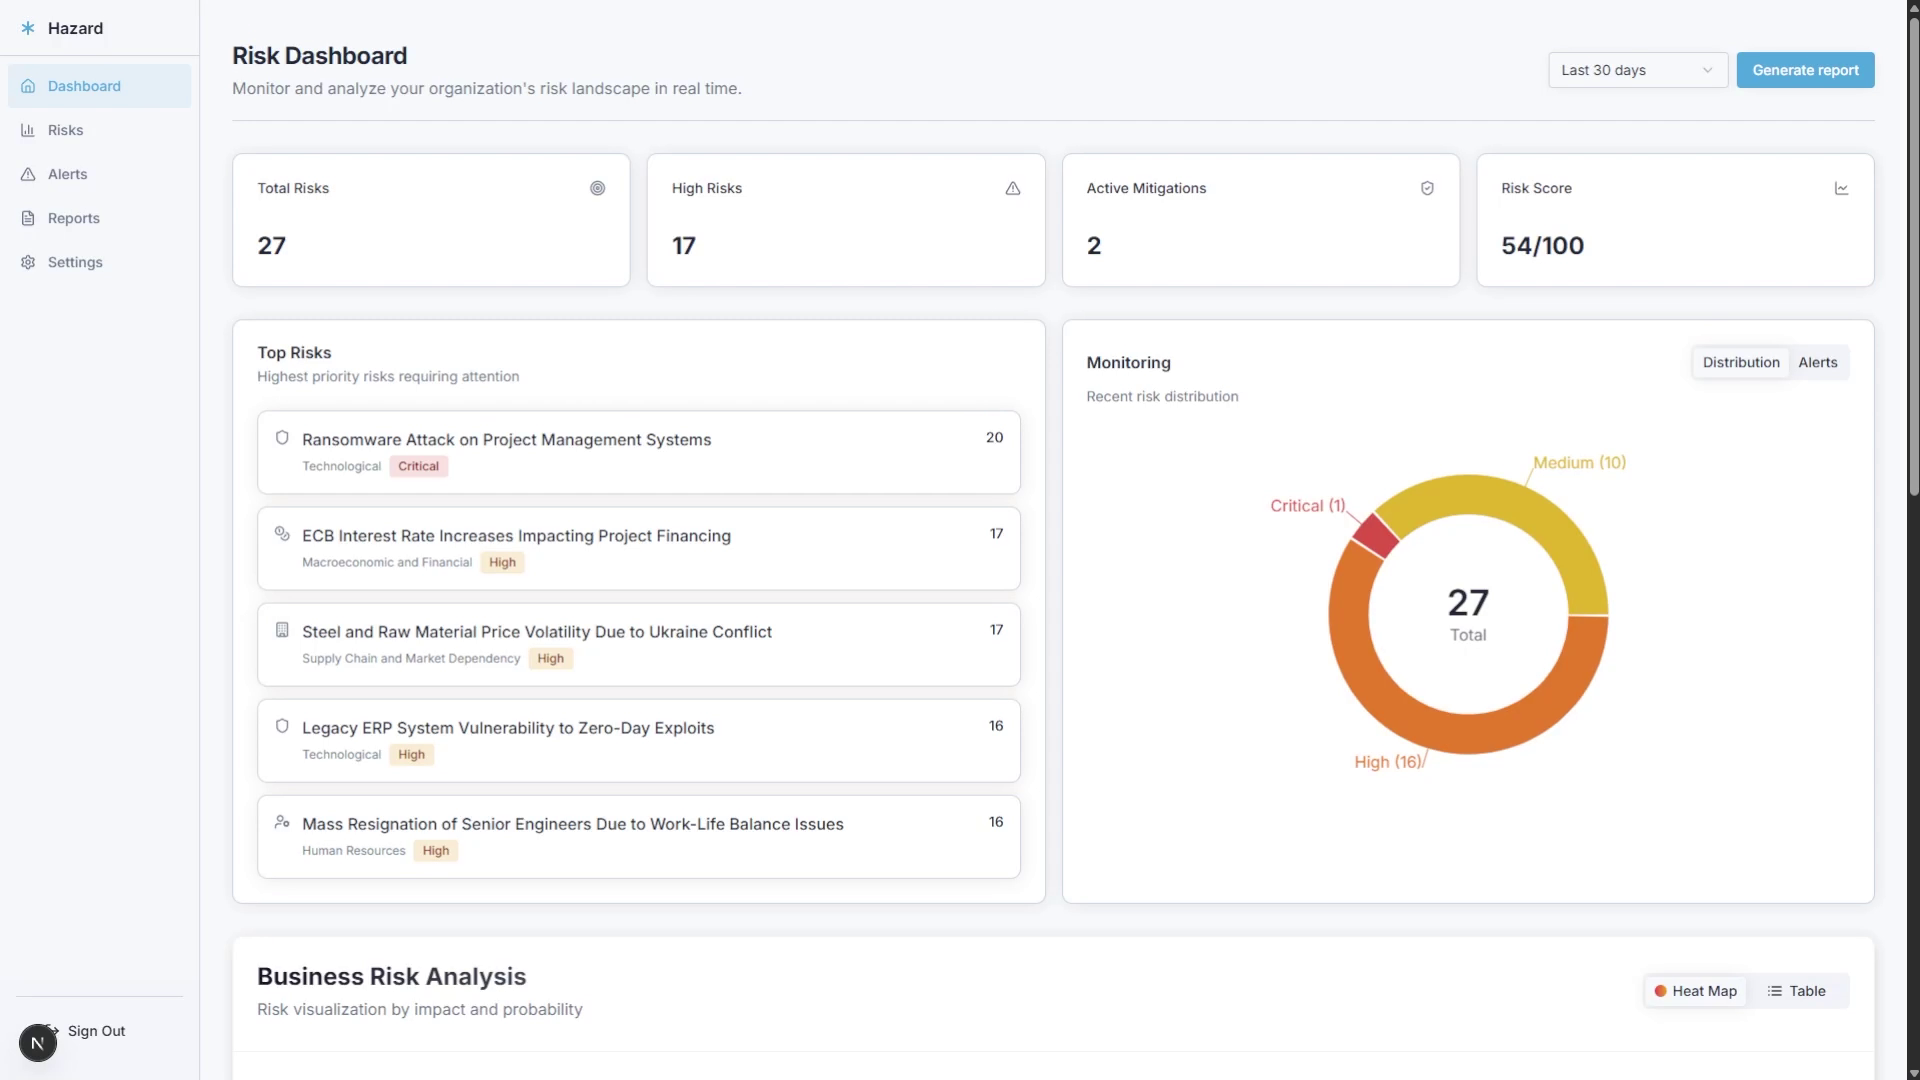The width and height of the screenshot is (1920, 1080).
Task: Click the shield icon beside Ransomware Attack risk
Action: [282, 438]
